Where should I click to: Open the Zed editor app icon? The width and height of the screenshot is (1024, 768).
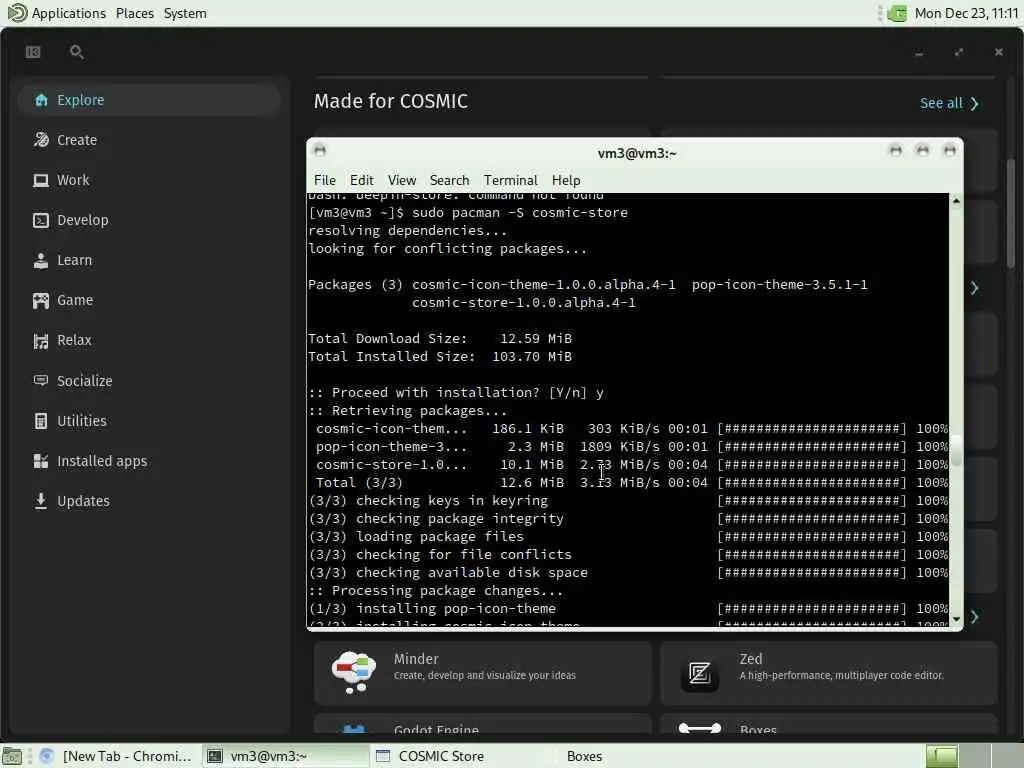[x=699, y=673]
